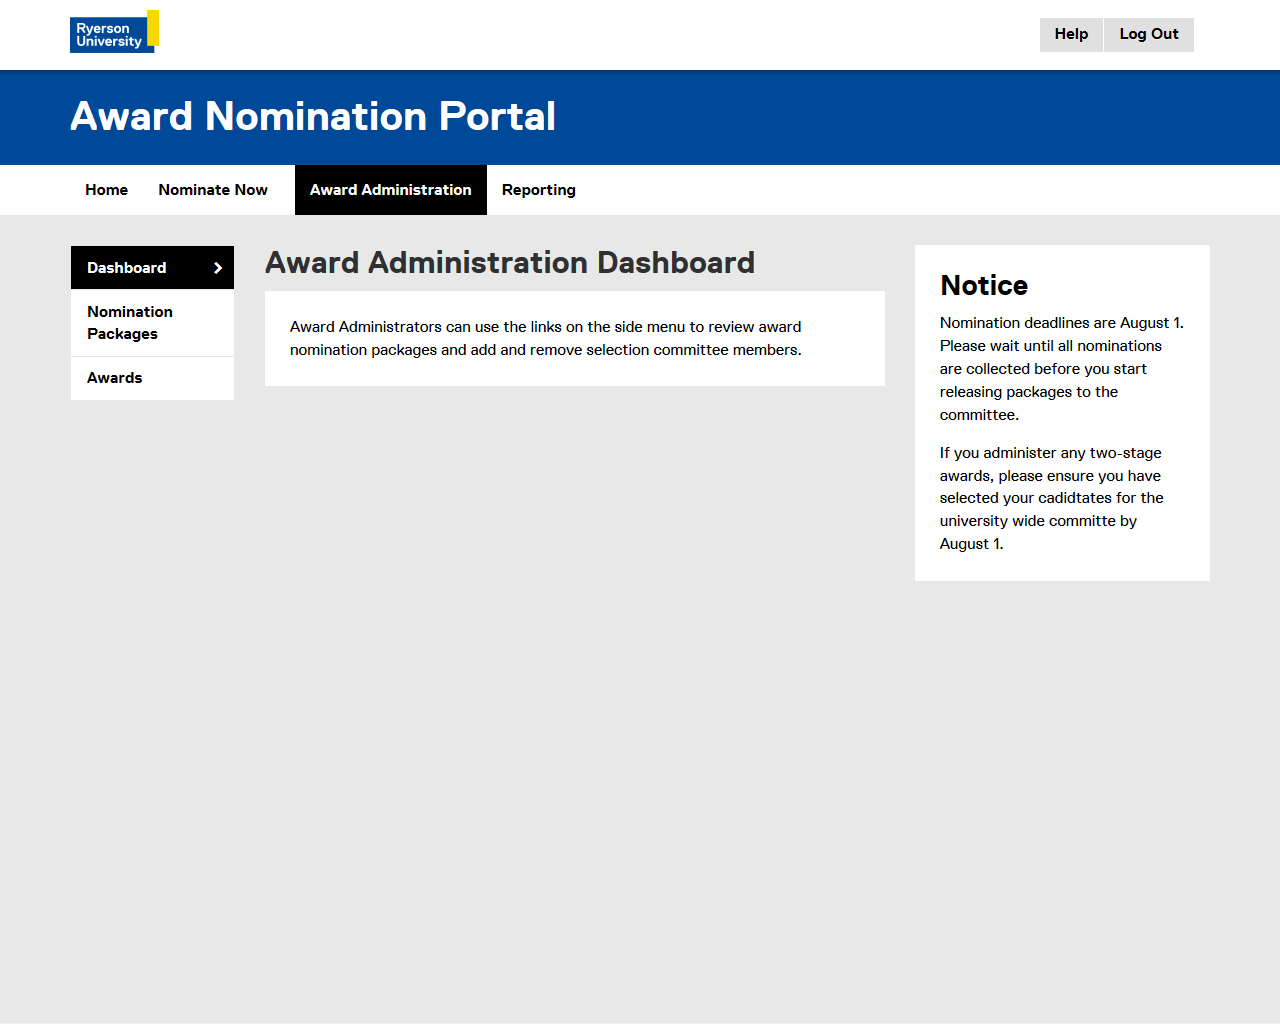The image size is (1280, 1024).
Task: Open the Nominate Now tab
Action: pyautogui.click(x=213, y=190)
